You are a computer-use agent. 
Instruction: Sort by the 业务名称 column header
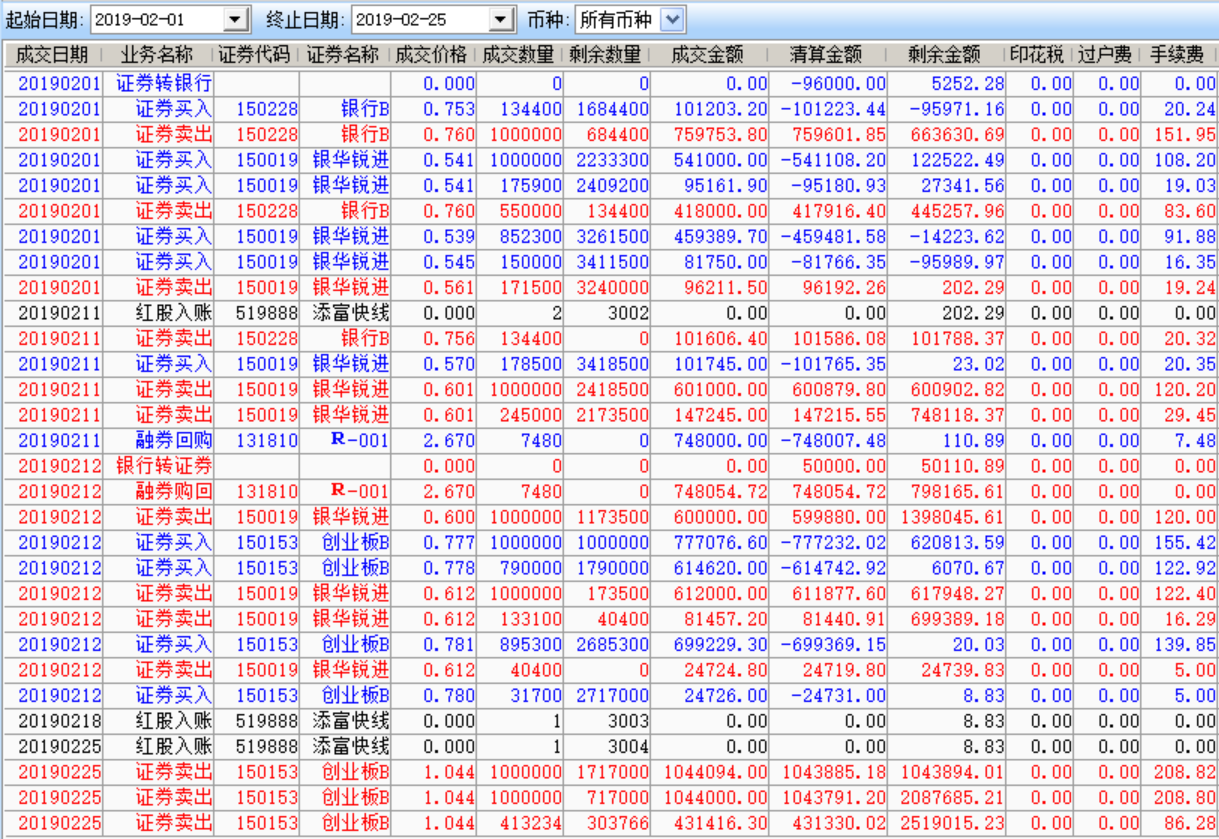(x=158, y=55)
